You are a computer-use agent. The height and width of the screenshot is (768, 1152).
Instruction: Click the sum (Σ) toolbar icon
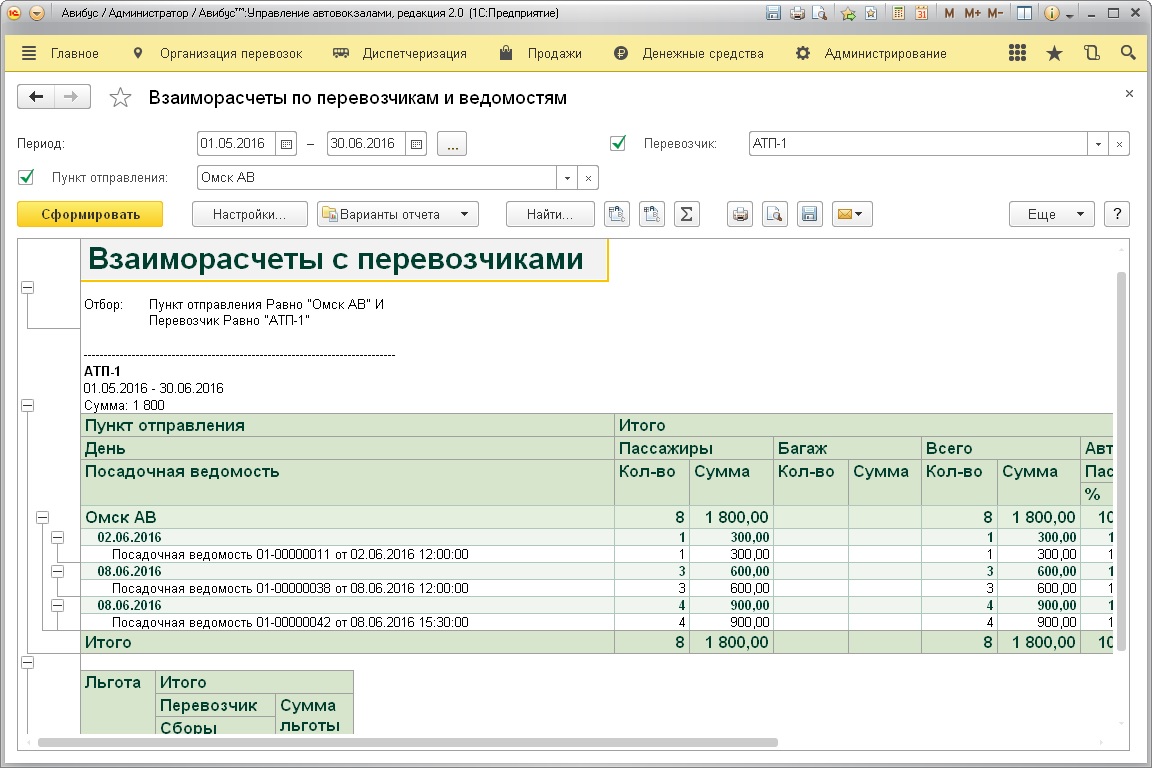pos(685,214)
